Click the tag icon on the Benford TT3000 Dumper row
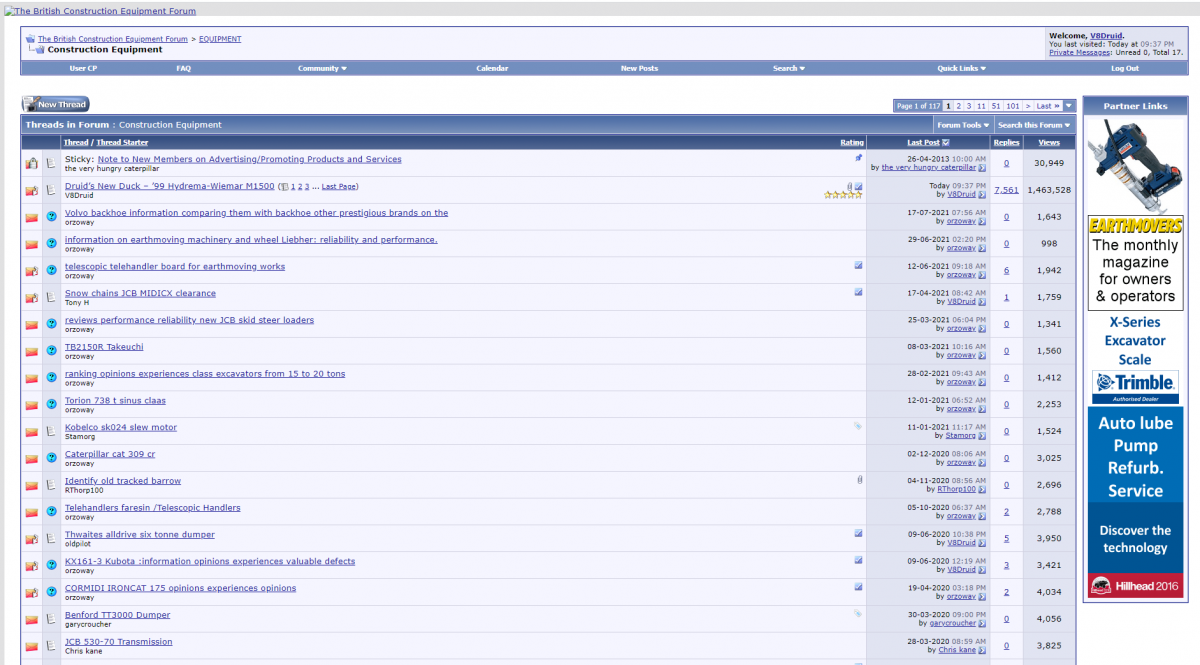The width and height of the screenshot is (1200, 665). coord(858,613)
